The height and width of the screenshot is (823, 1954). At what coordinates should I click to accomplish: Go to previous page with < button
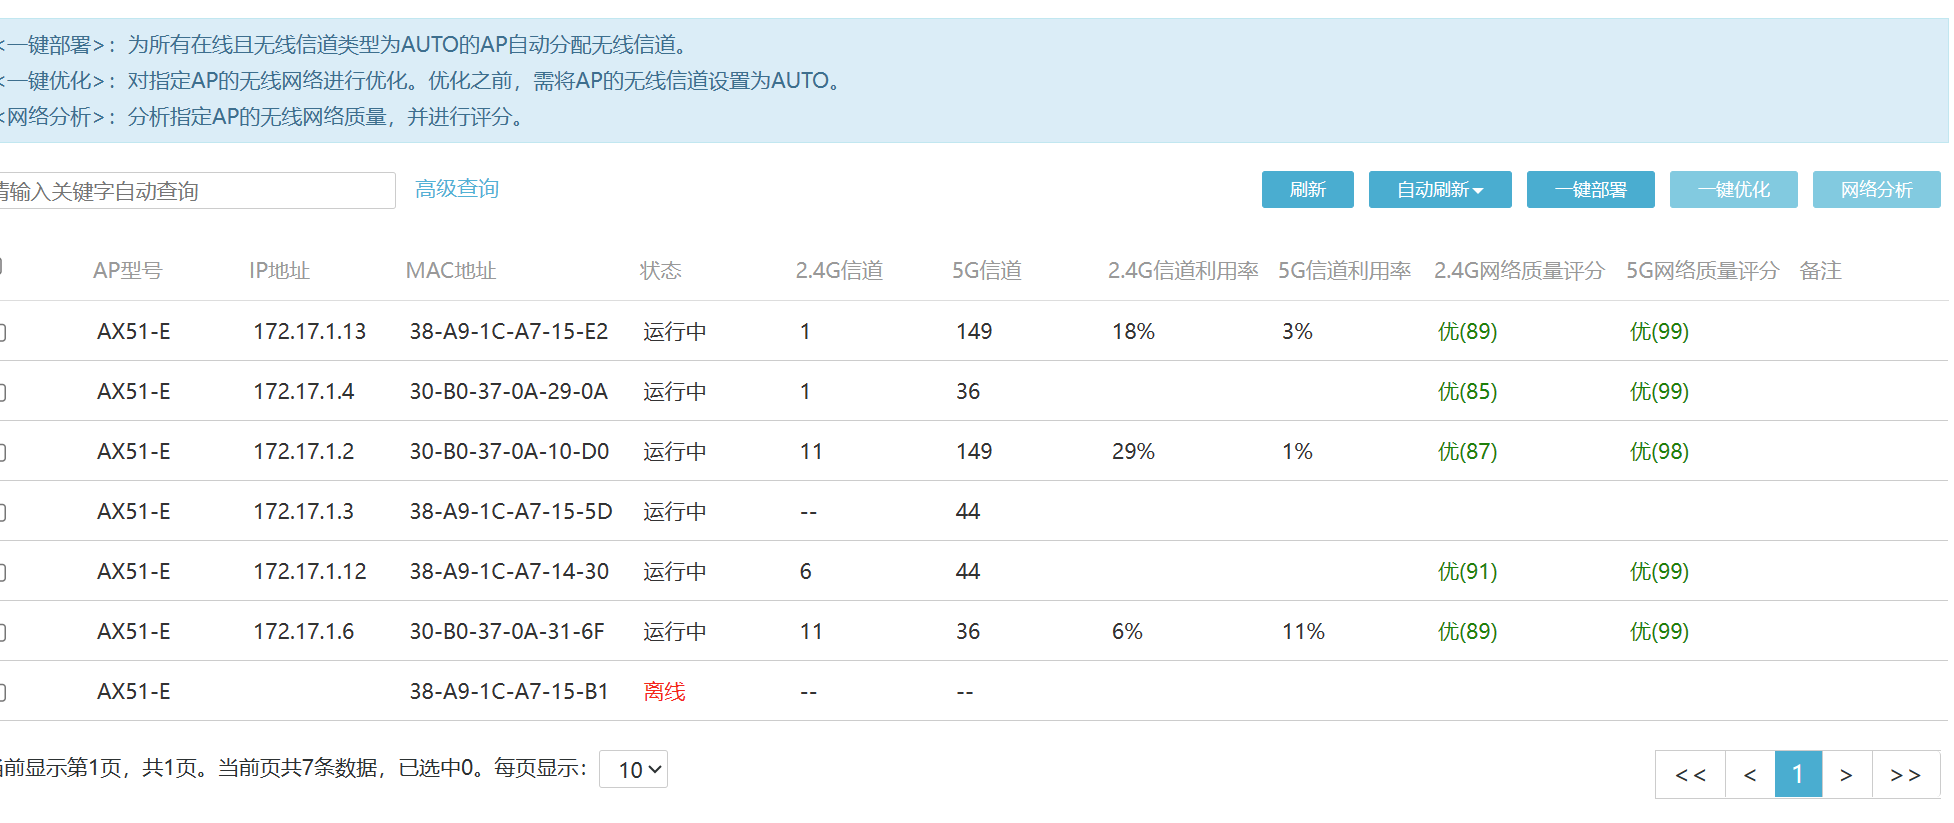click(1750, 775)
